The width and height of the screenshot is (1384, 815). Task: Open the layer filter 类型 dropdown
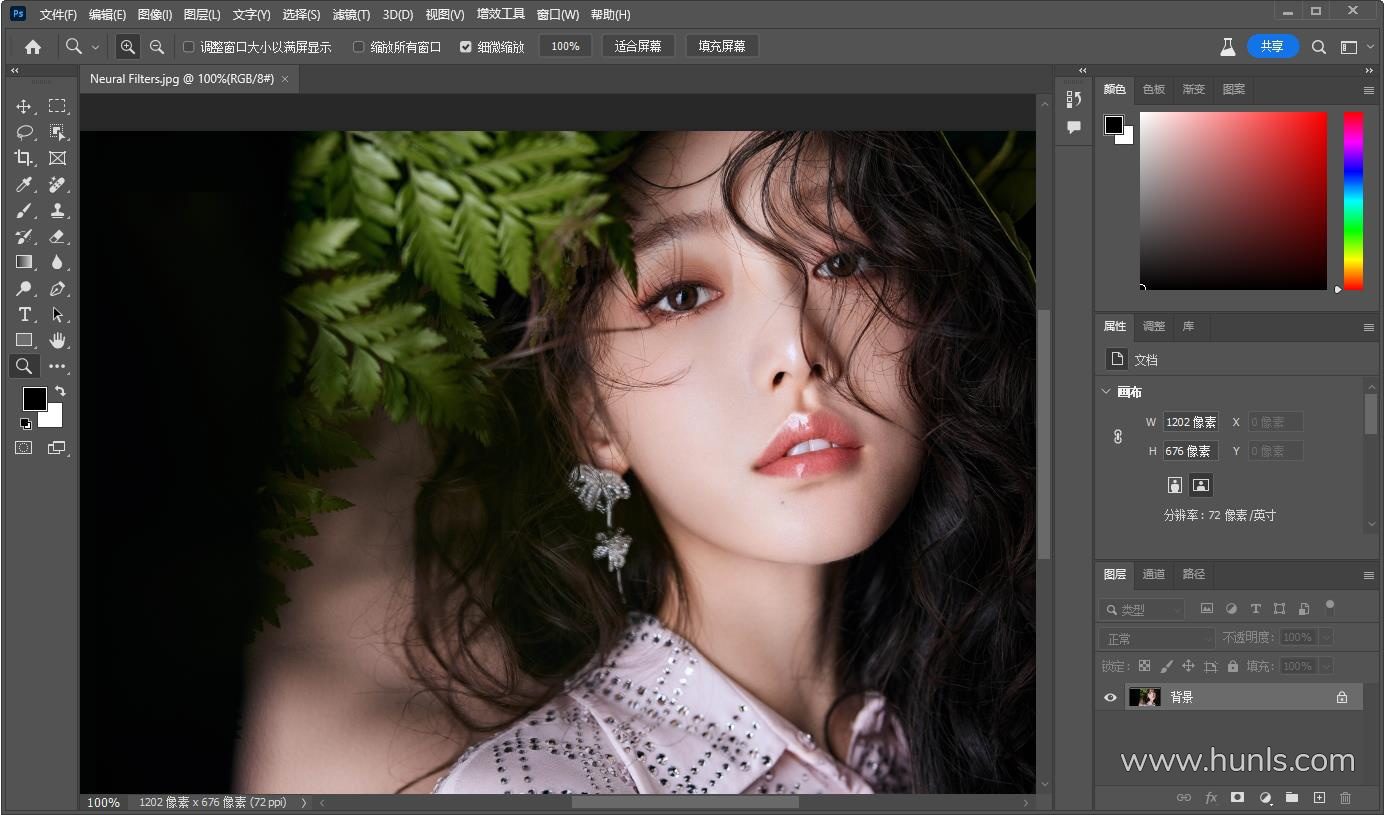pyautogui.click(x=1141, y=609)
